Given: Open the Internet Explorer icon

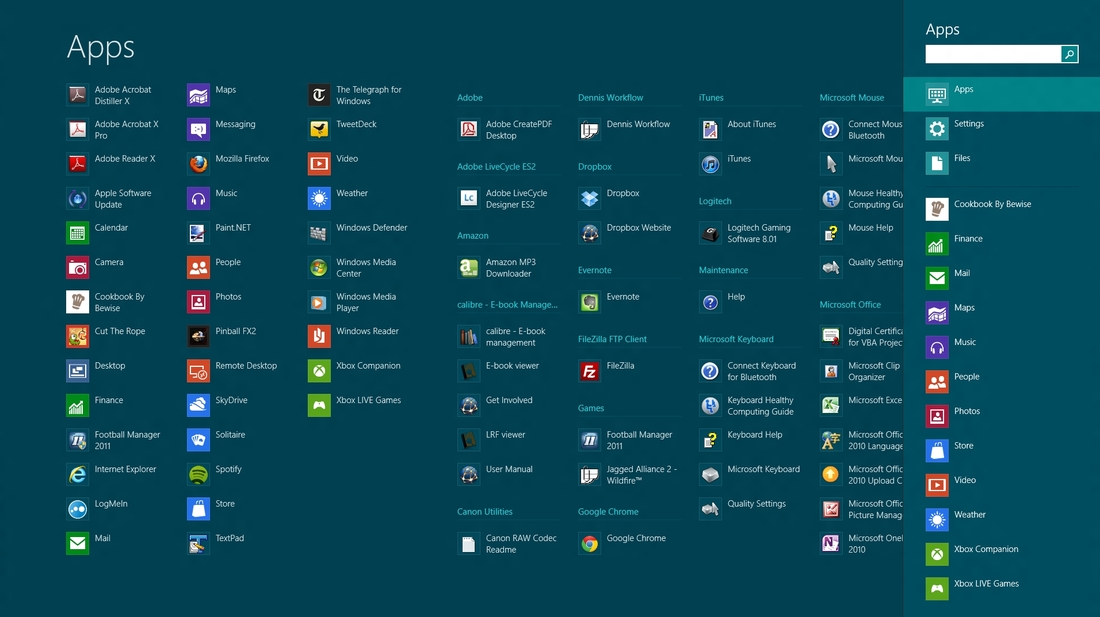Looking at the screenshot, I should 77,474.
